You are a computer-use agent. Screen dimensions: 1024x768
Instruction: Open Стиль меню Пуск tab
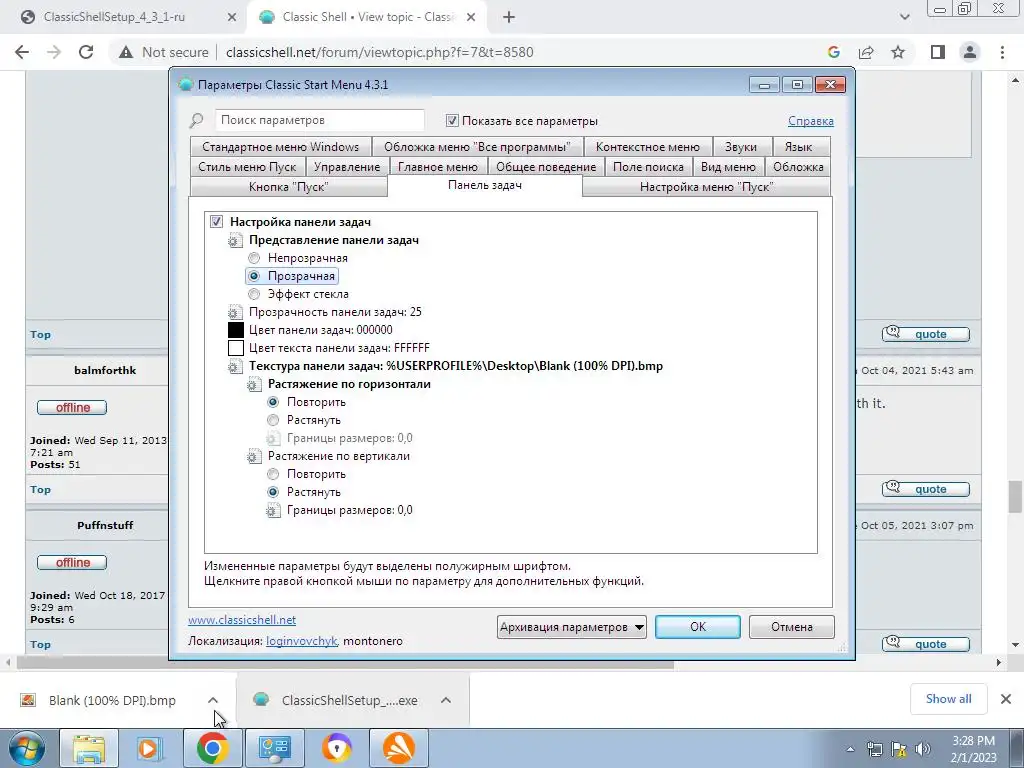click(247, 167)
